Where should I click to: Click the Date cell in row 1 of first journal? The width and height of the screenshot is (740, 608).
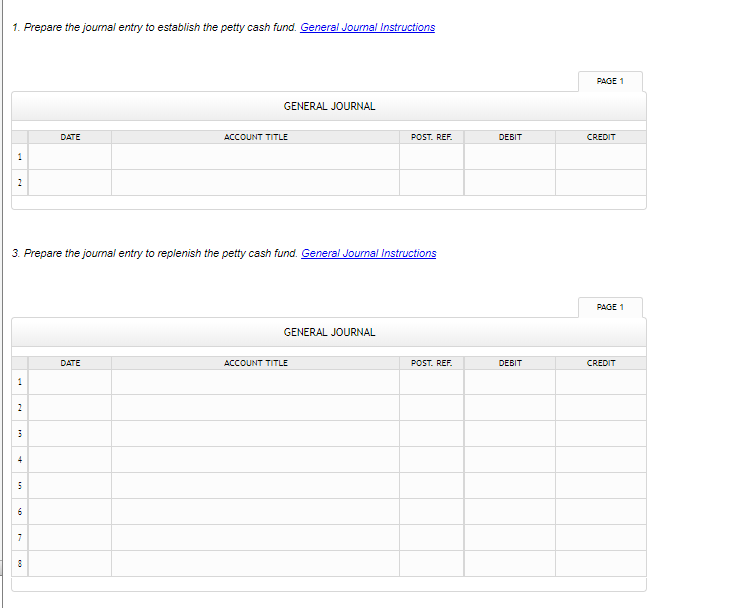tap(70, 157)
